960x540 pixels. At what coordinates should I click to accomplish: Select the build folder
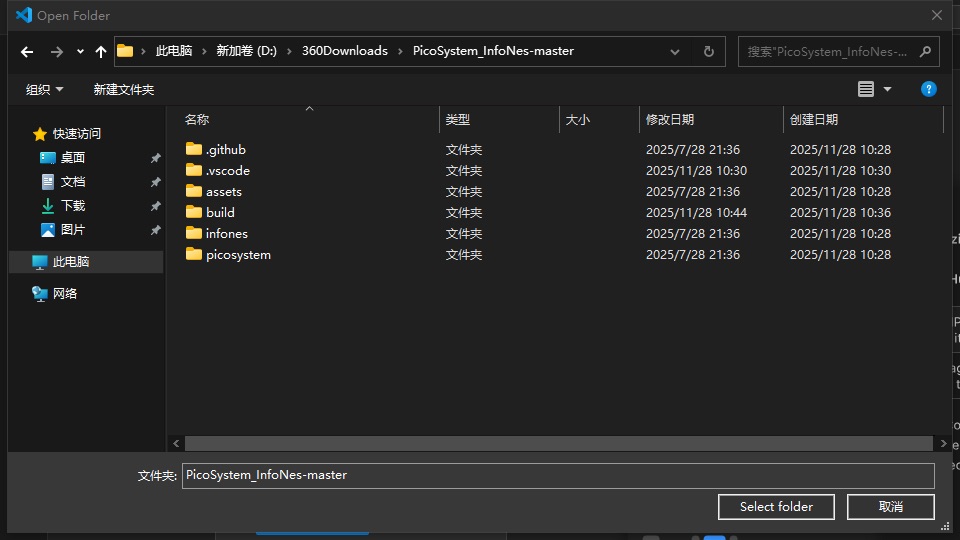tap(220, 212)
